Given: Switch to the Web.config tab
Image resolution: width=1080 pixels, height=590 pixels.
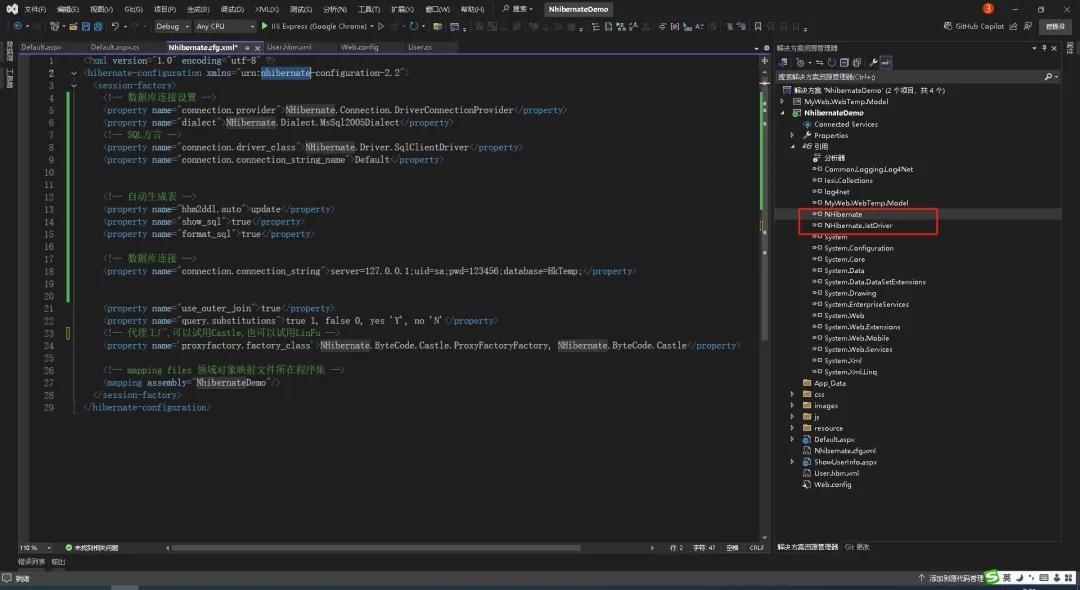Looking at the screenshot, I should pos(360,46).
